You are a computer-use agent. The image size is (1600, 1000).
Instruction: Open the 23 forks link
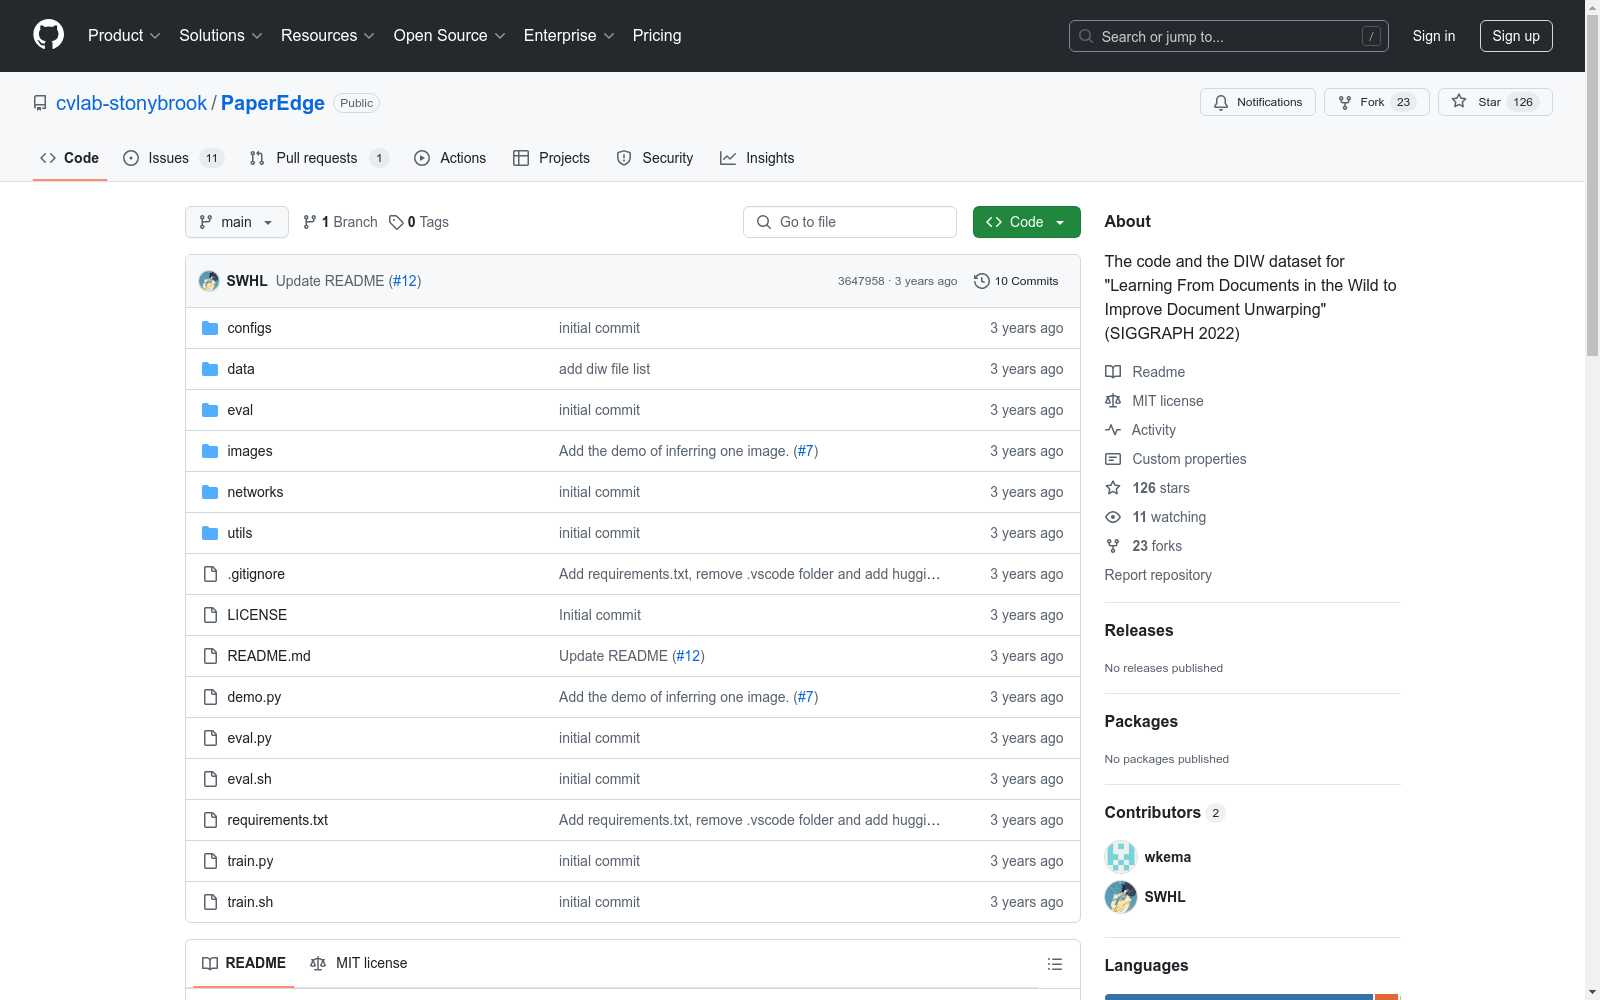click(1144, 546)
